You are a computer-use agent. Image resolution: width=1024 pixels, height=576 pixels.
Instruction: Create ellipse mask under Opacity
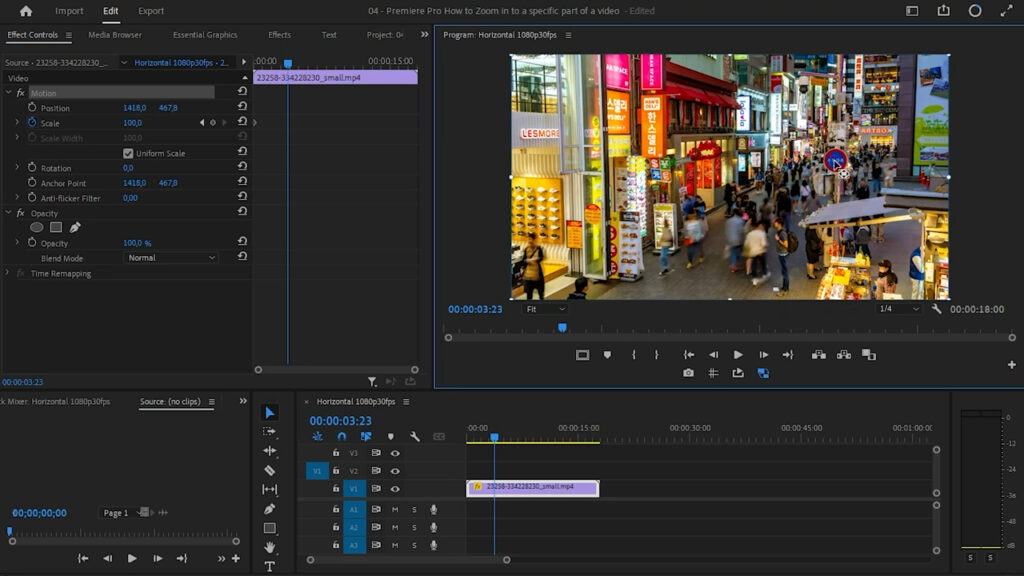(x=37, y=227)
